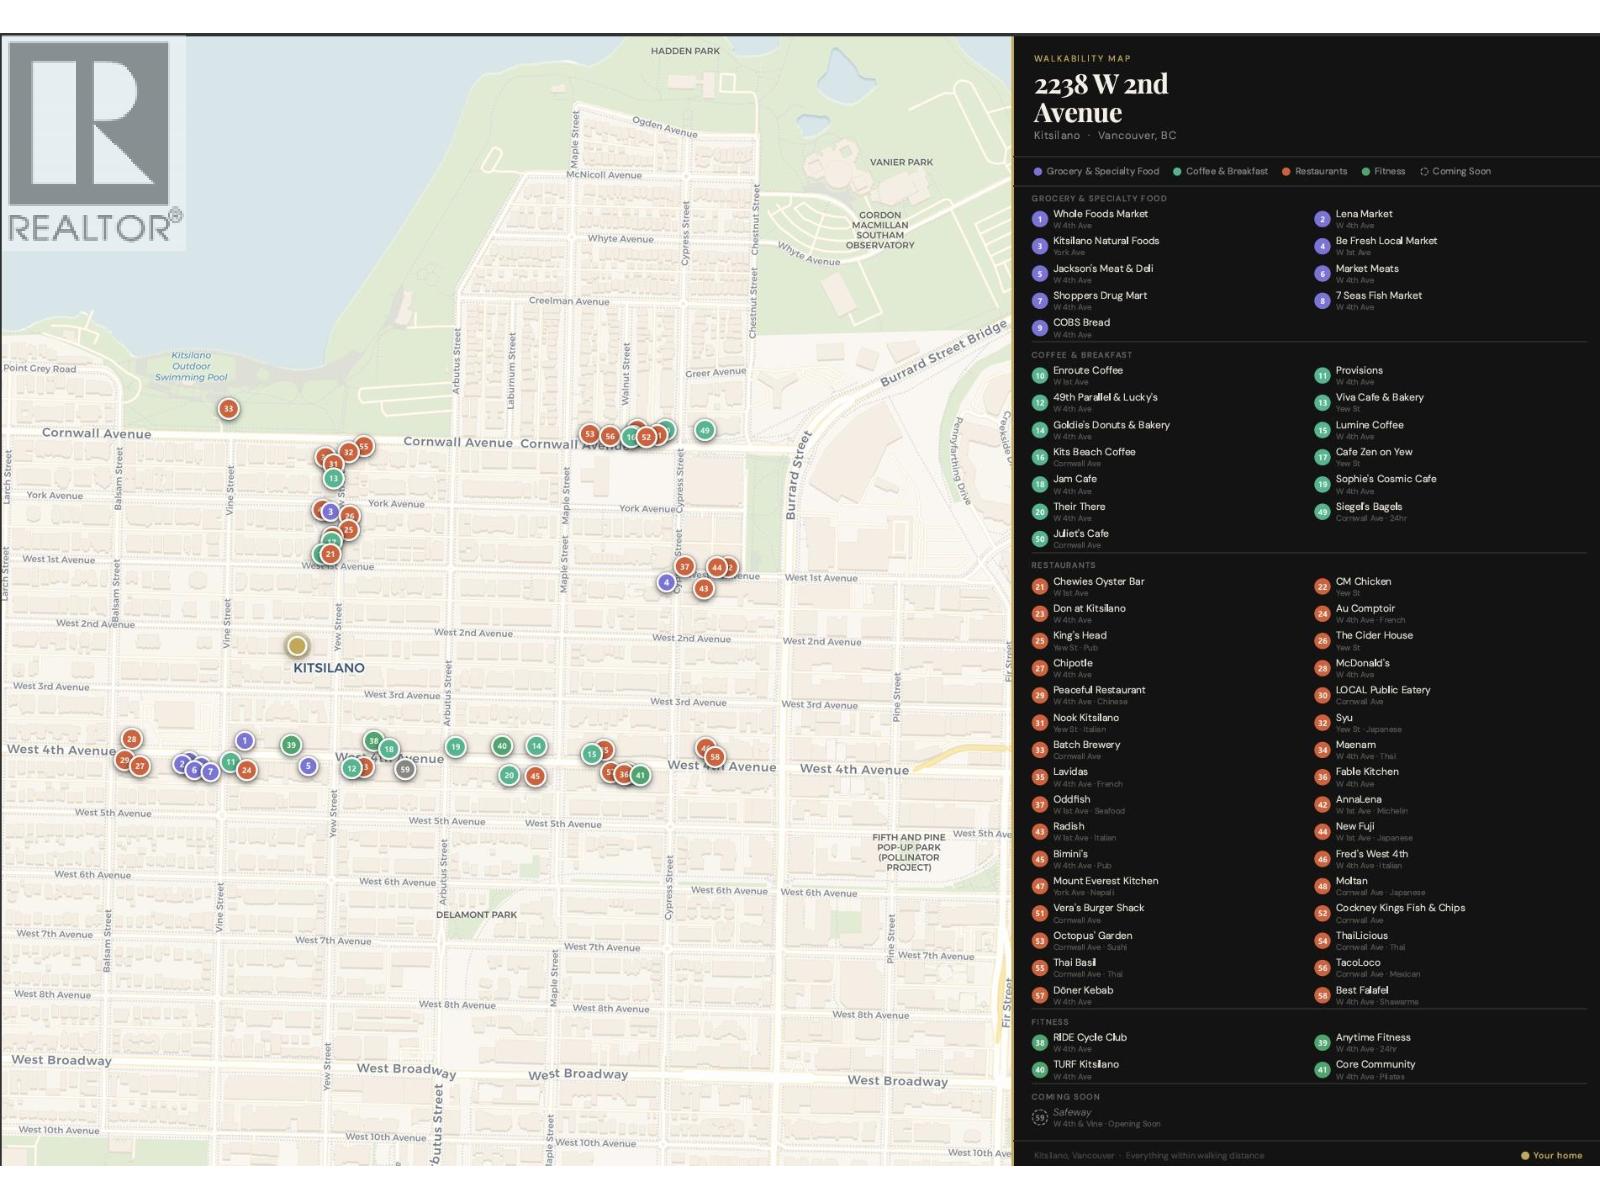The image size is (1600, 1200).
Task: Select AnnaLena in the restaurants list
Action: (1358, 800)
